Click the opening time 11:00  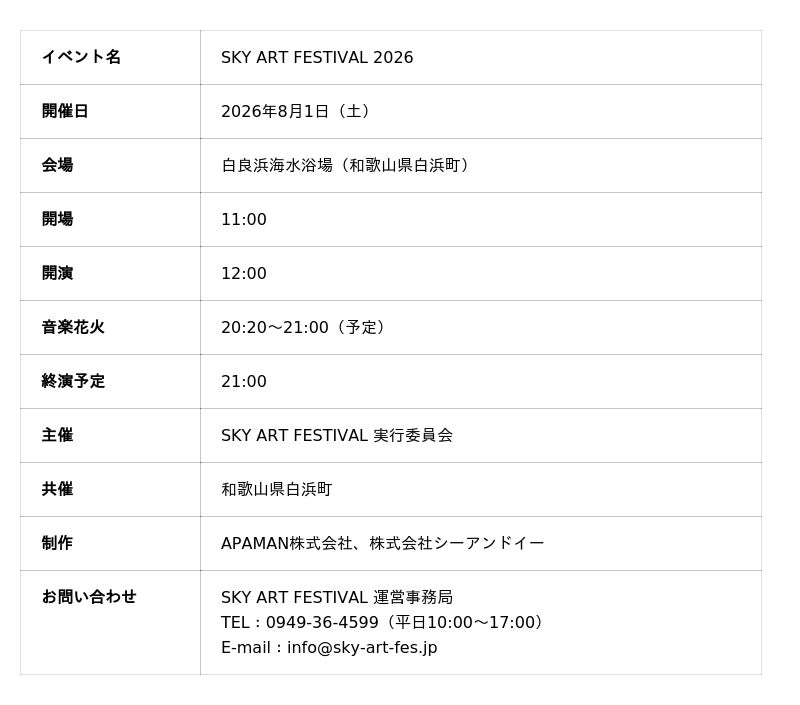pos(244,219)
